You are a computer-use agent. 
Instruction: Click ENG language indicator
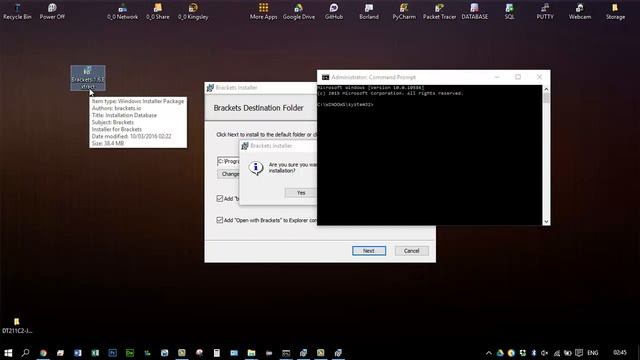point(593,353)
